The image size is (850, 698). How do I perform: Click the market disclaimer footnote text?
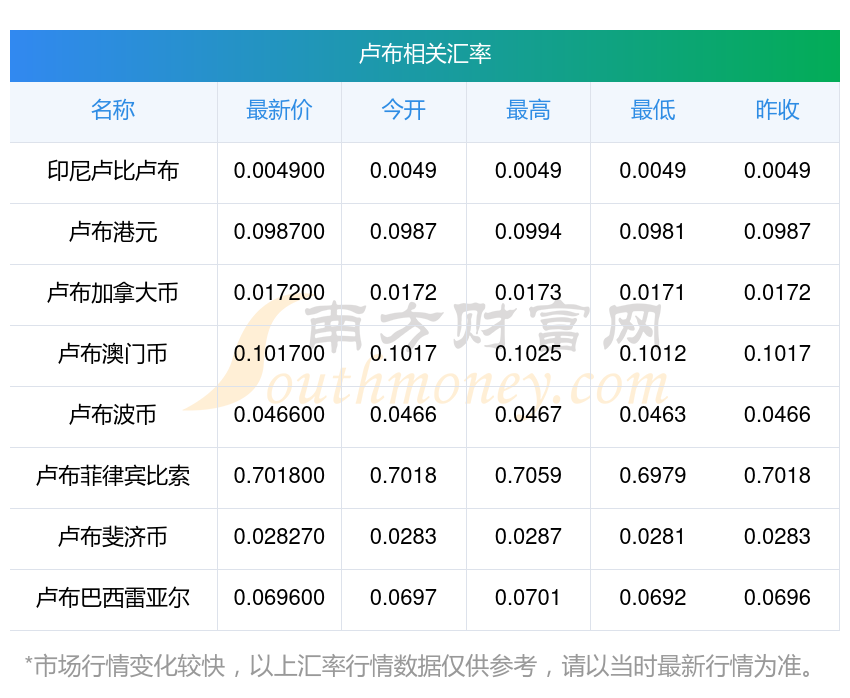(420, 666)
